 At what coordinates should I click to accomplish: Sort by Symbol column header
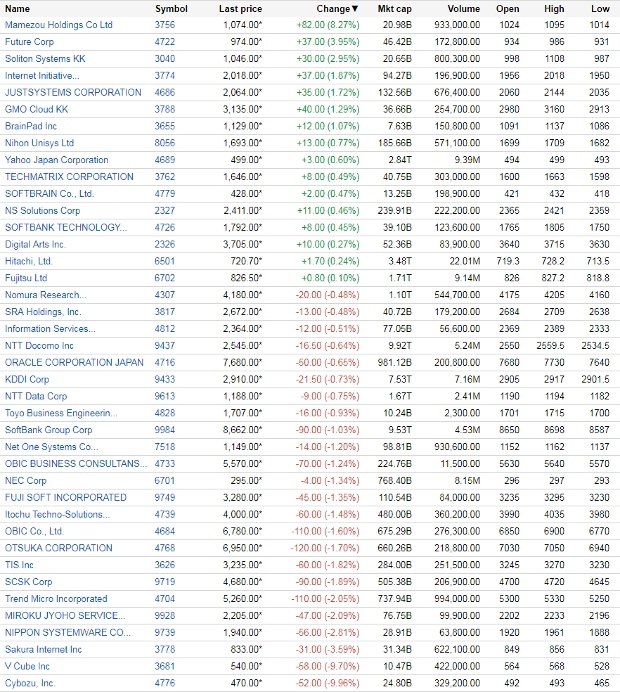pos(171,9)
